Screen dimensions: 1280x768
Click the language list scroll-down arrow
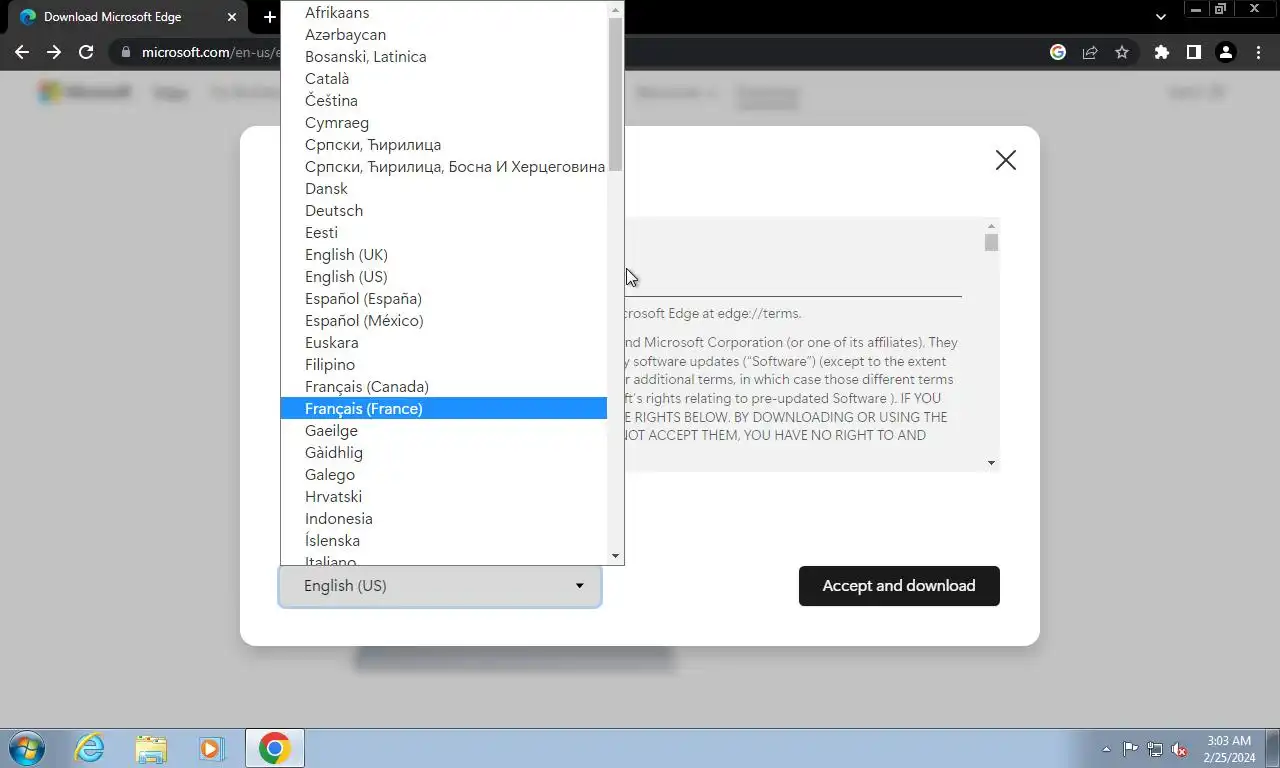click(615, 556)
